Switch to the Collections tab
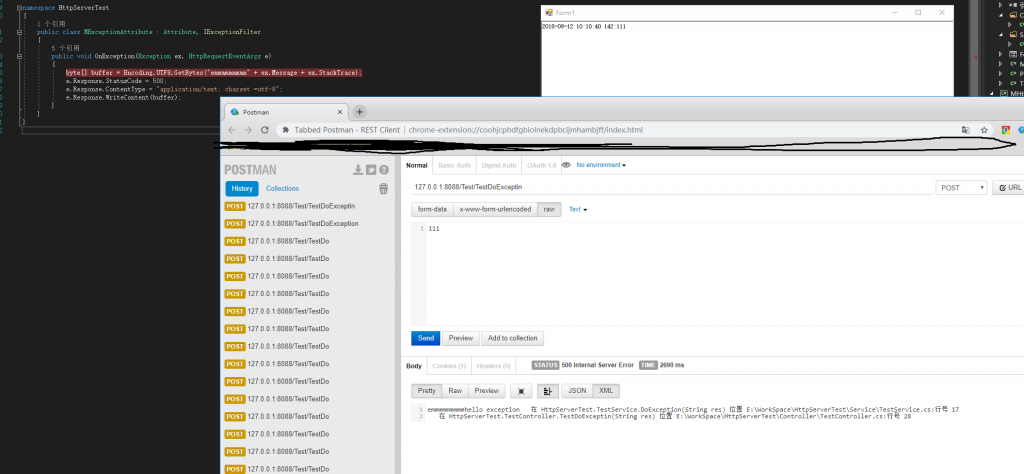Viewport: 1024px width, 474px height. [282, 188]
